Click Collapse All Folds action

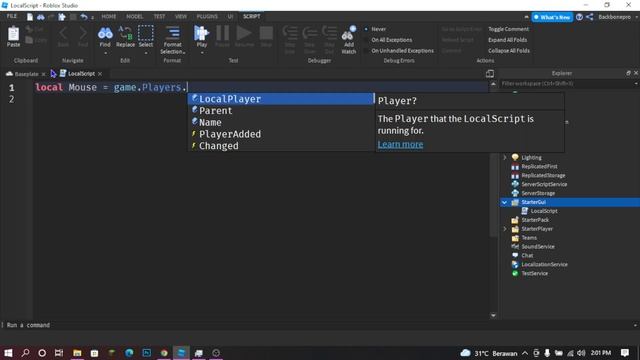[509, 51]
